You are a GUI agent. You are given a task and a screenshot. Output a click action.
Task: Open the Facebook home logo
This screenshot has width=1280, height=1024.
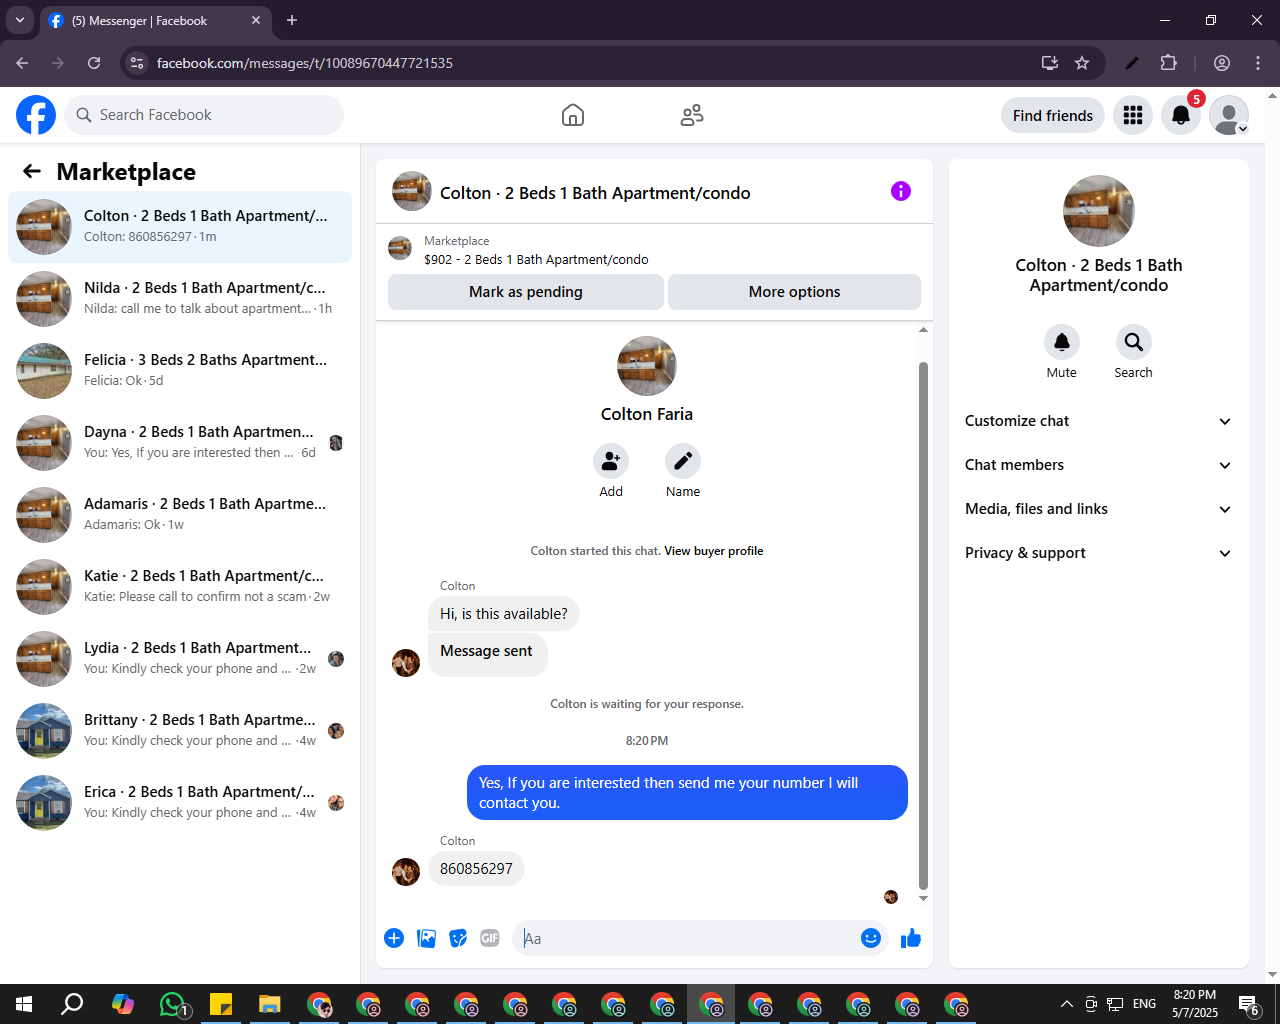click(x=36, y=115)
